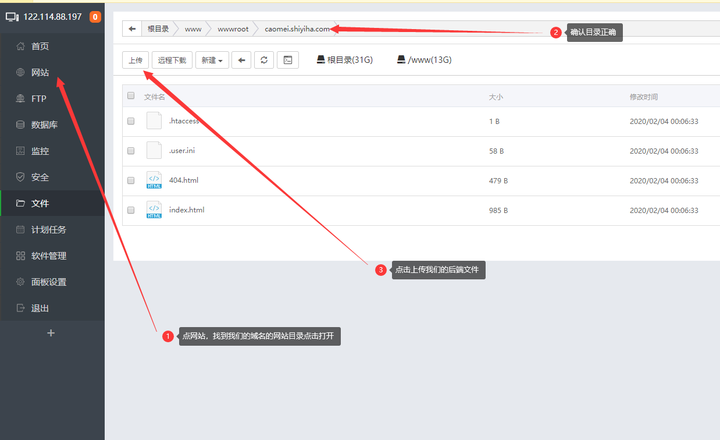The height and width of the screenshot is (440, 720).
Task: Open the .htaccess file name
Action: (184, 121)
